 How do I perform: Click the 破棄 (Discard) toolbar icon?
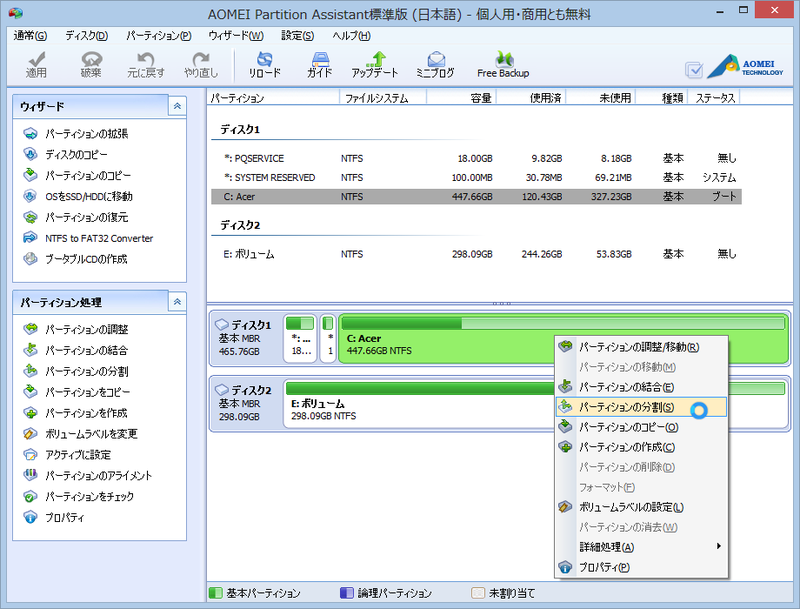(x=91, y=65)
